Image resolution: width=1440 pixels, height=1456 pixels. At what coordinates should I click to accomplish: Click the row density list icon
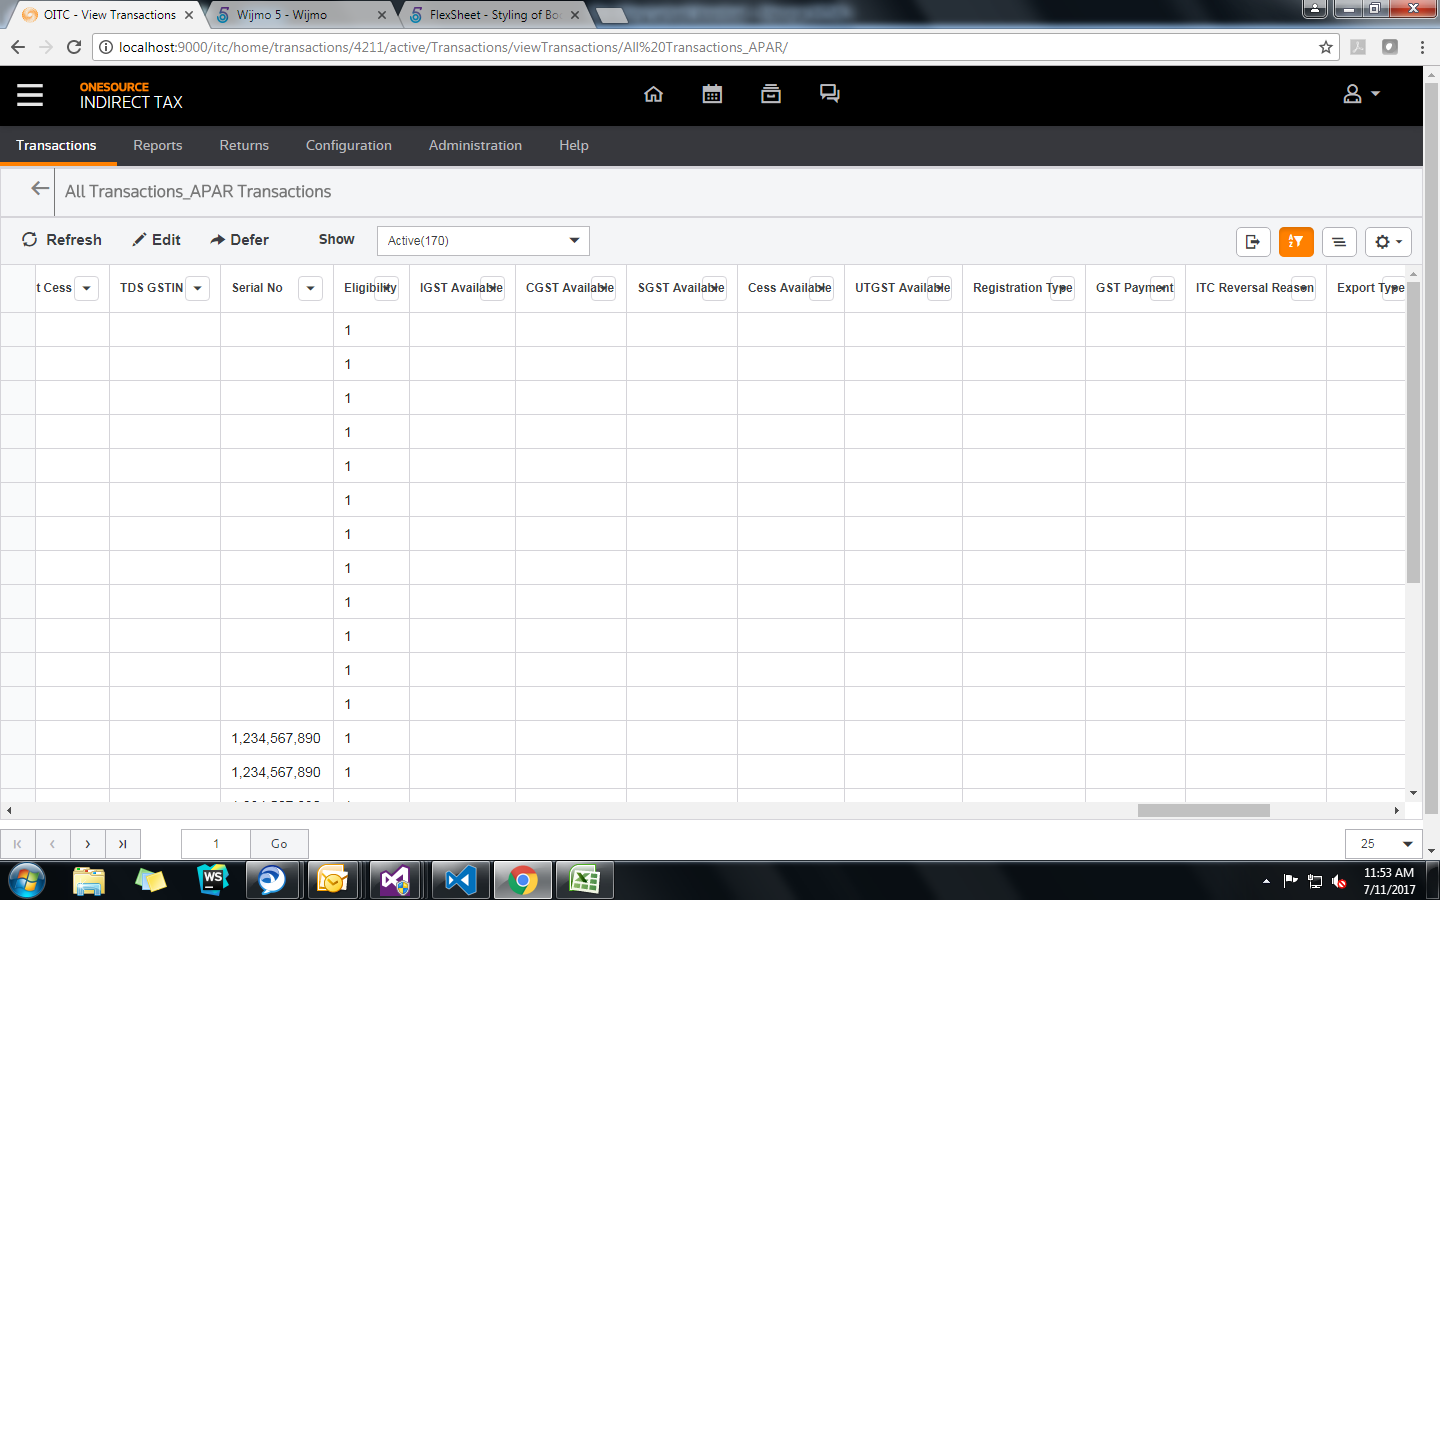coord(1339,241)
